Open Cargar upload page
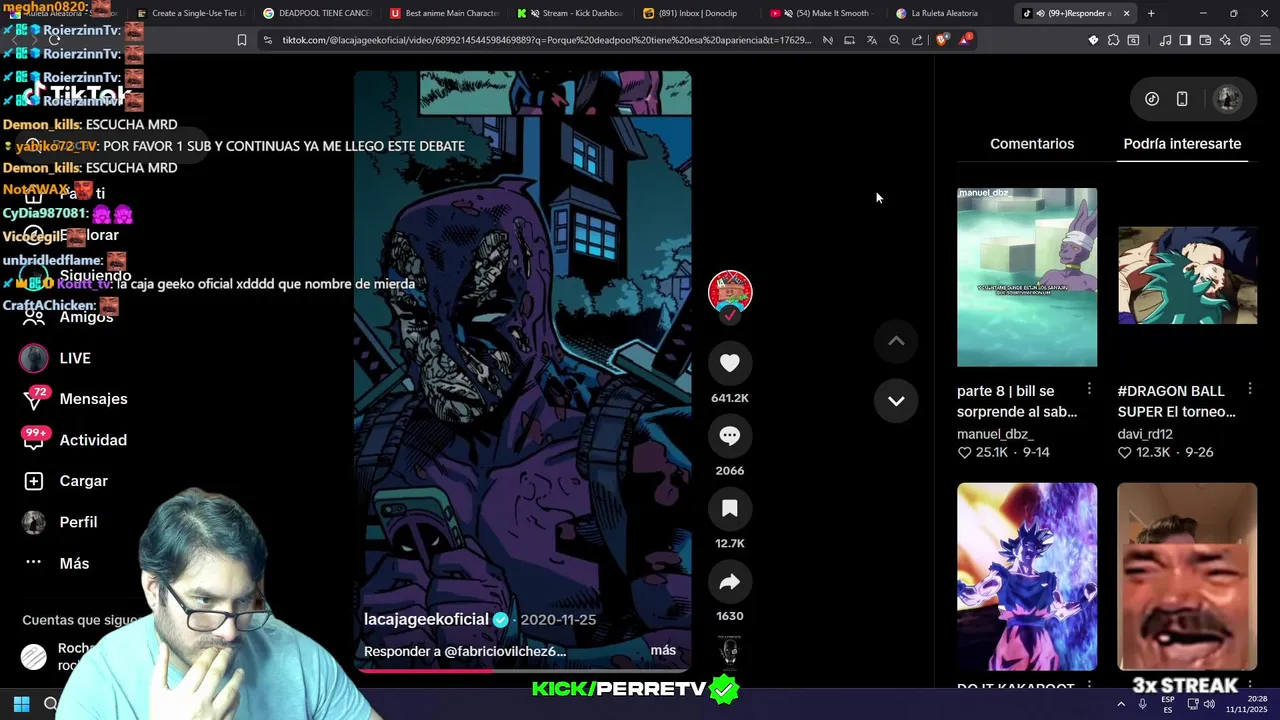The image size is (1280, 720). 83,481
